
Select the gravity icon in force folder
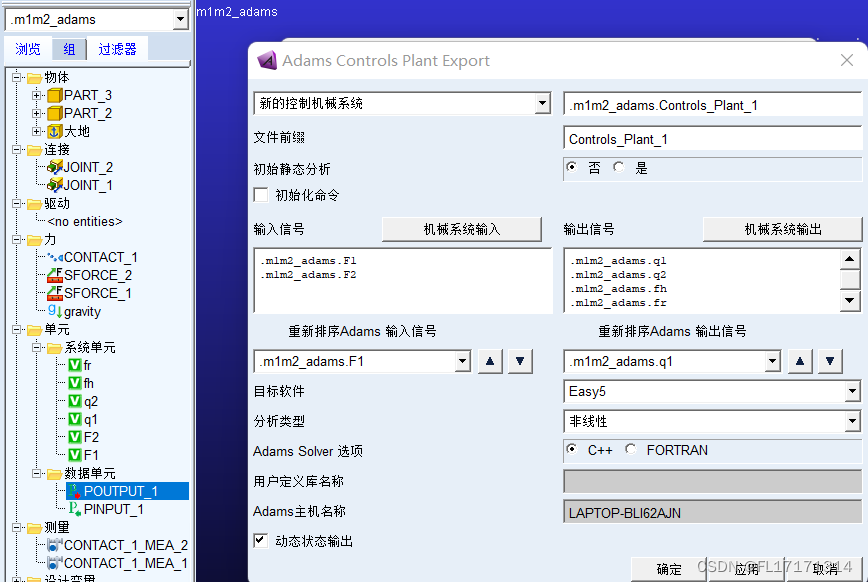55,311
